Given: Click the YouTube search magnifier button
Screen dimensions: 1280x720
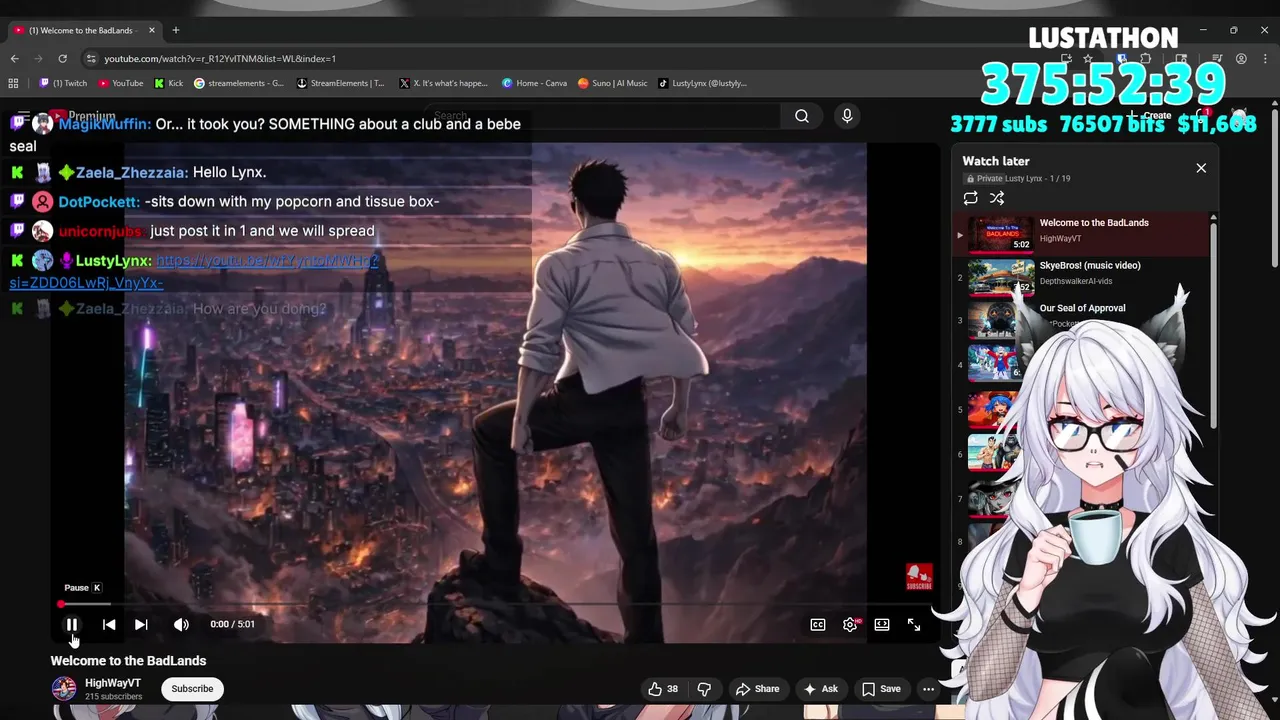Looking at the screenshot, I should pyautogui.click(x=802, y=116).
